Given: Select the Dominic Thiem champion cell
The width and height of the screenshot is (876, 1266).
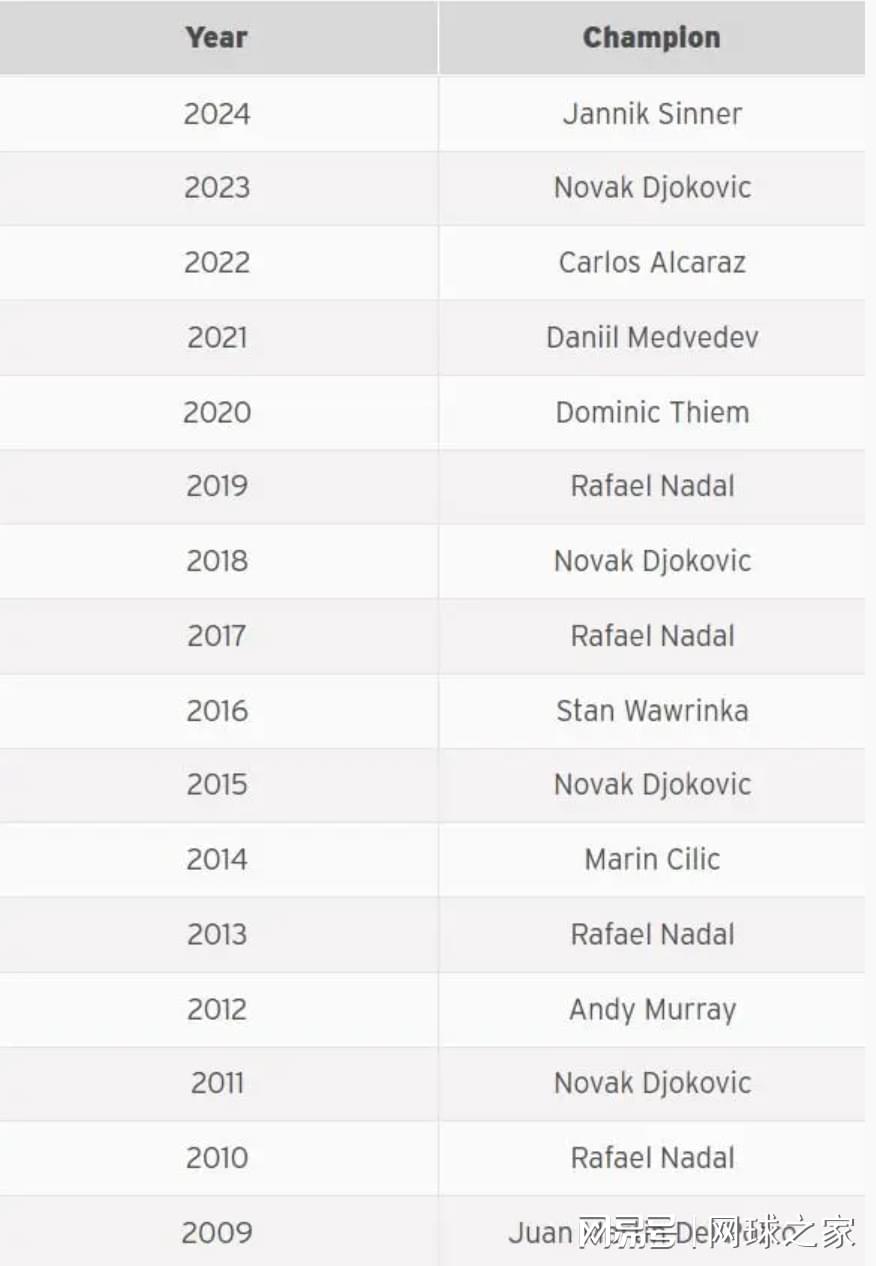Looking at the screenshot, I should point(652,412).
